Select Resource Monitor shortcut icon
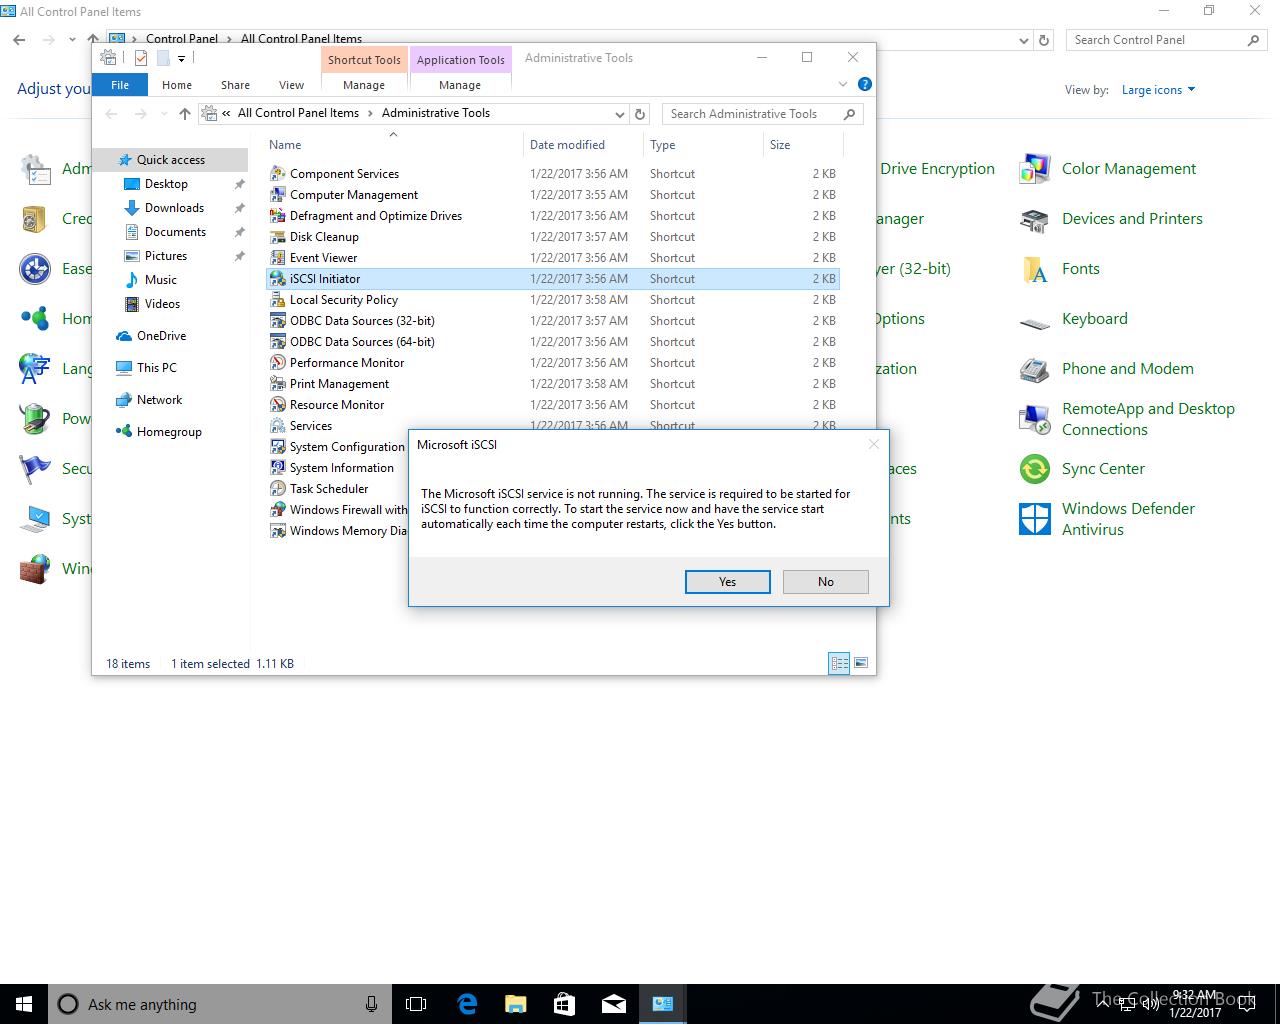Screen dimensions: 1280x1024 278,405
